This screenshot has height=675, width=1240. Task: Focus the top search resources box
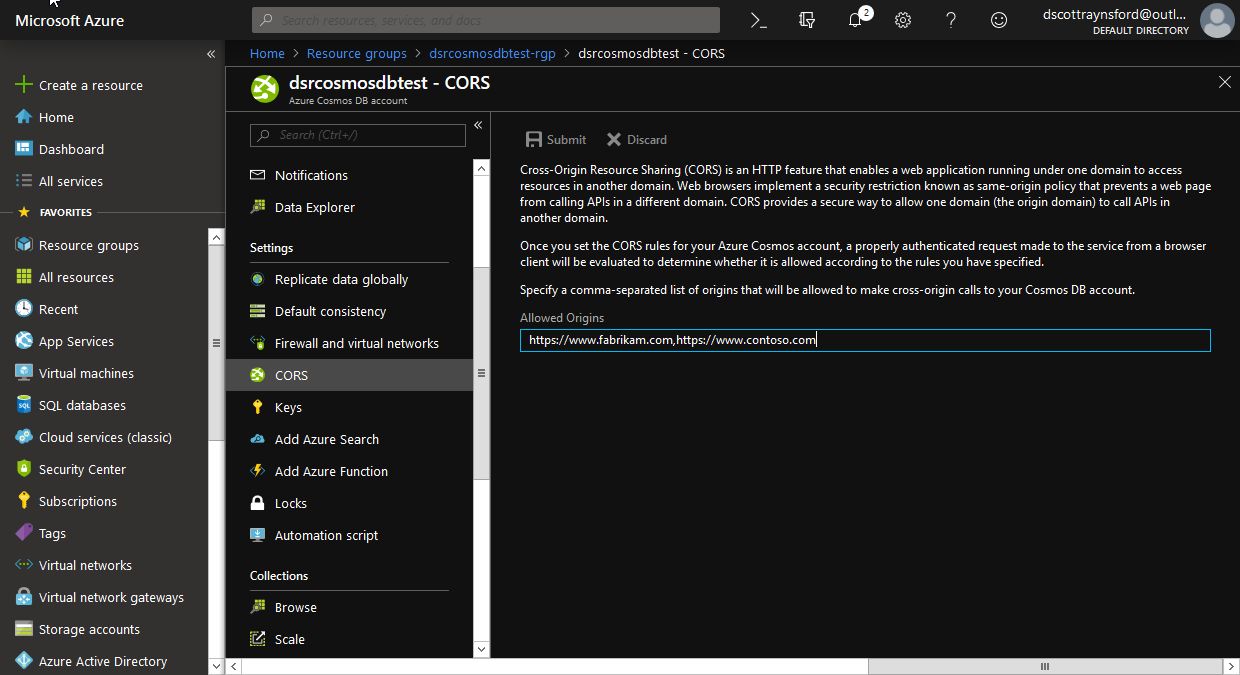click(485, 20)
